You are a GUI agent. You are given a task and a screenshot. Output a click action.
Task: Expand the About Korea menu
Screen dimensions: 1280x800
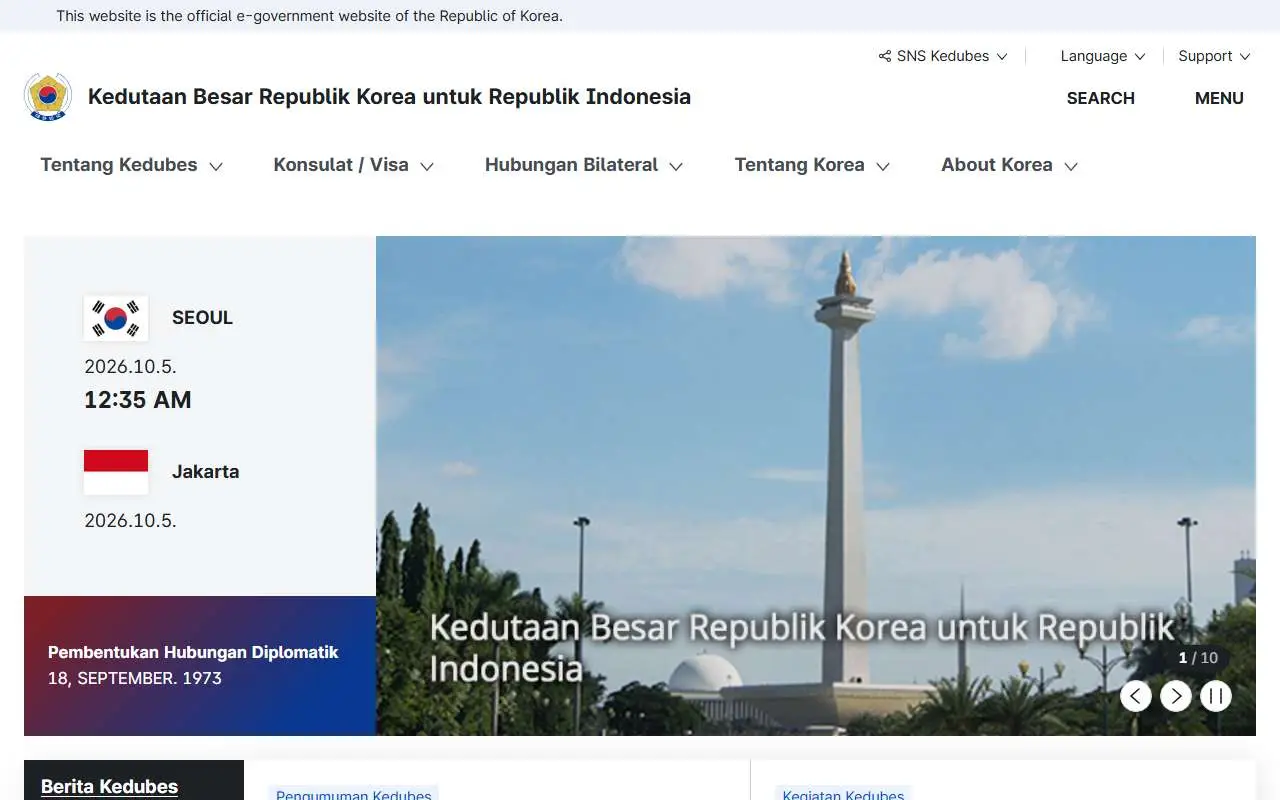1010,165
